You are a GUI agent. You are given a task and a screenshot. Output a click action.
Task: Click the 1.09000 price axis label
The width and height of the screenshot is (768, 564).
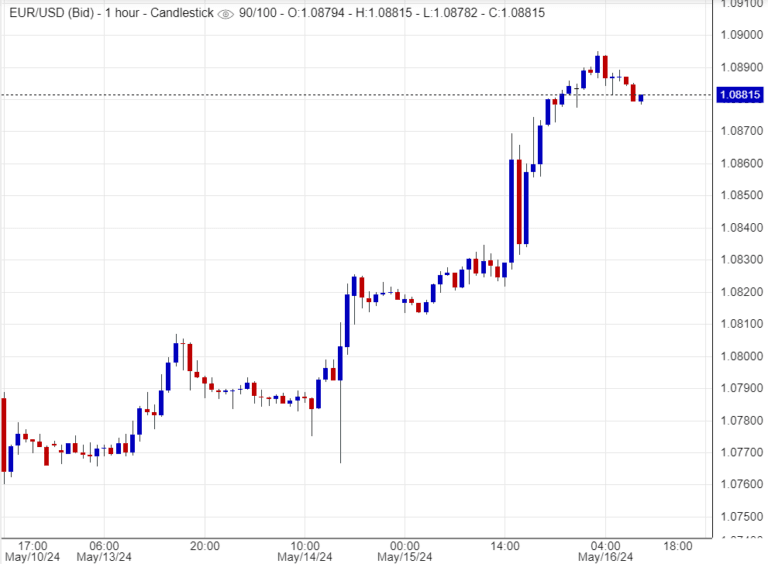(741, 35)
